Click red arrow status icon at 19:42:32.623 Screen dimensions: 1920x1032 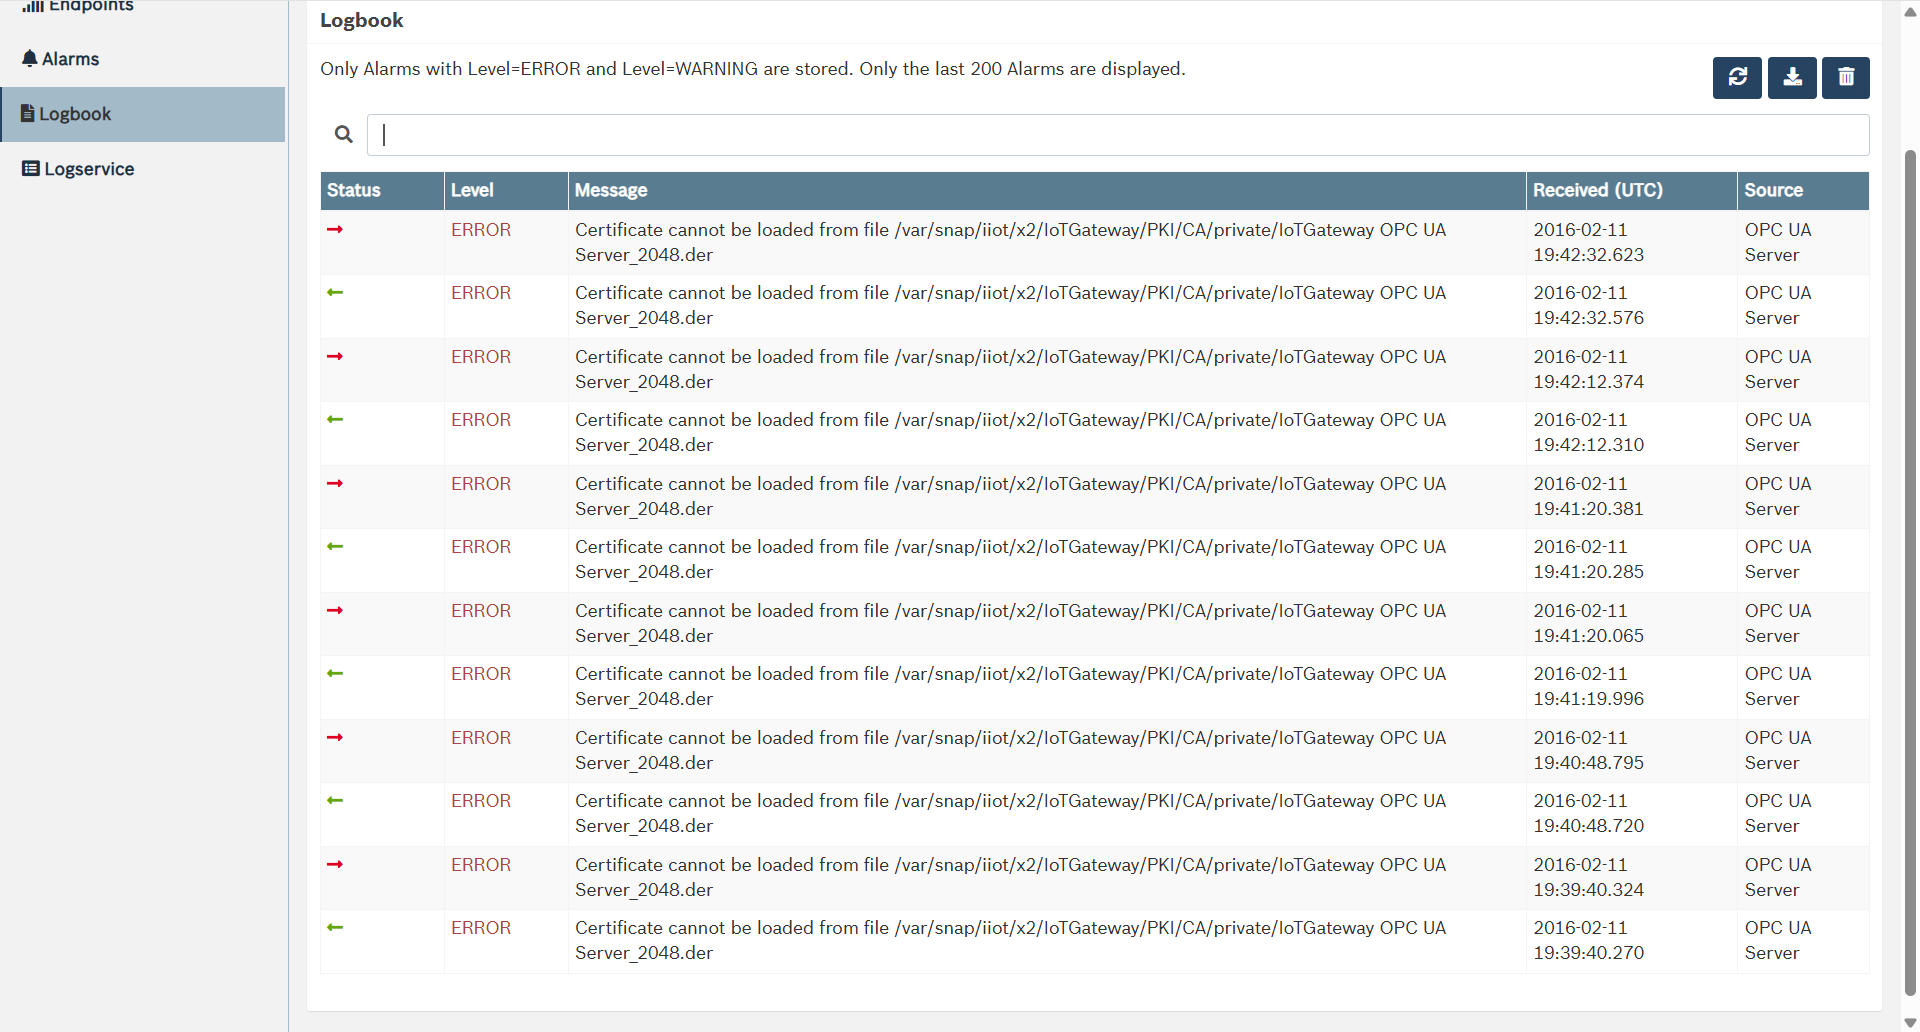point(335,230)
